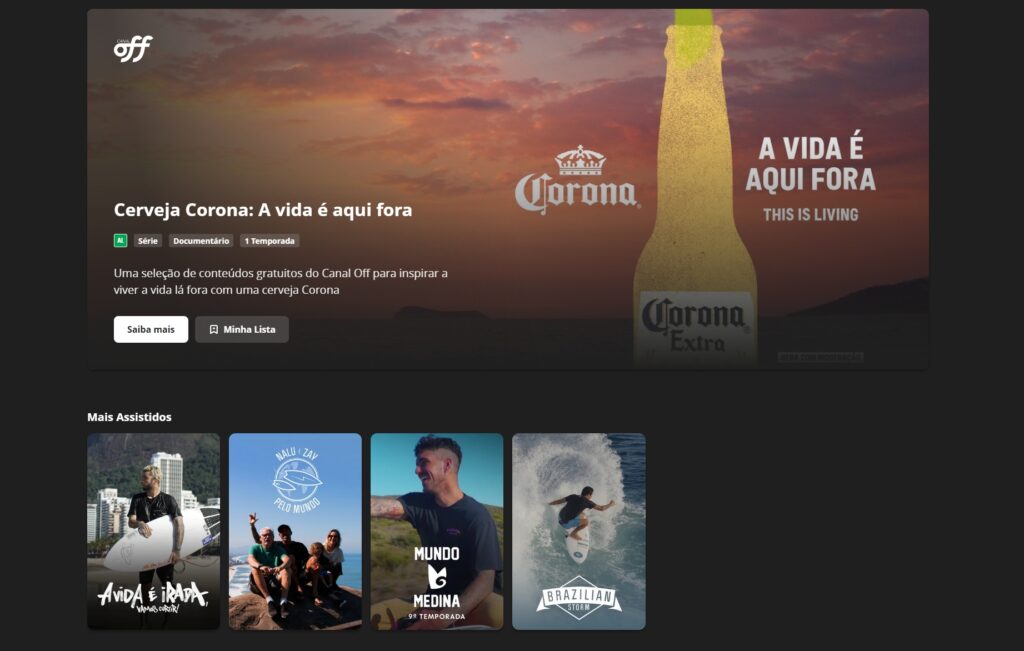Open the Nalu e Zav Pelo Mundo poster
This screenshot has height=651, width=1024.
(x=295, y=532)
